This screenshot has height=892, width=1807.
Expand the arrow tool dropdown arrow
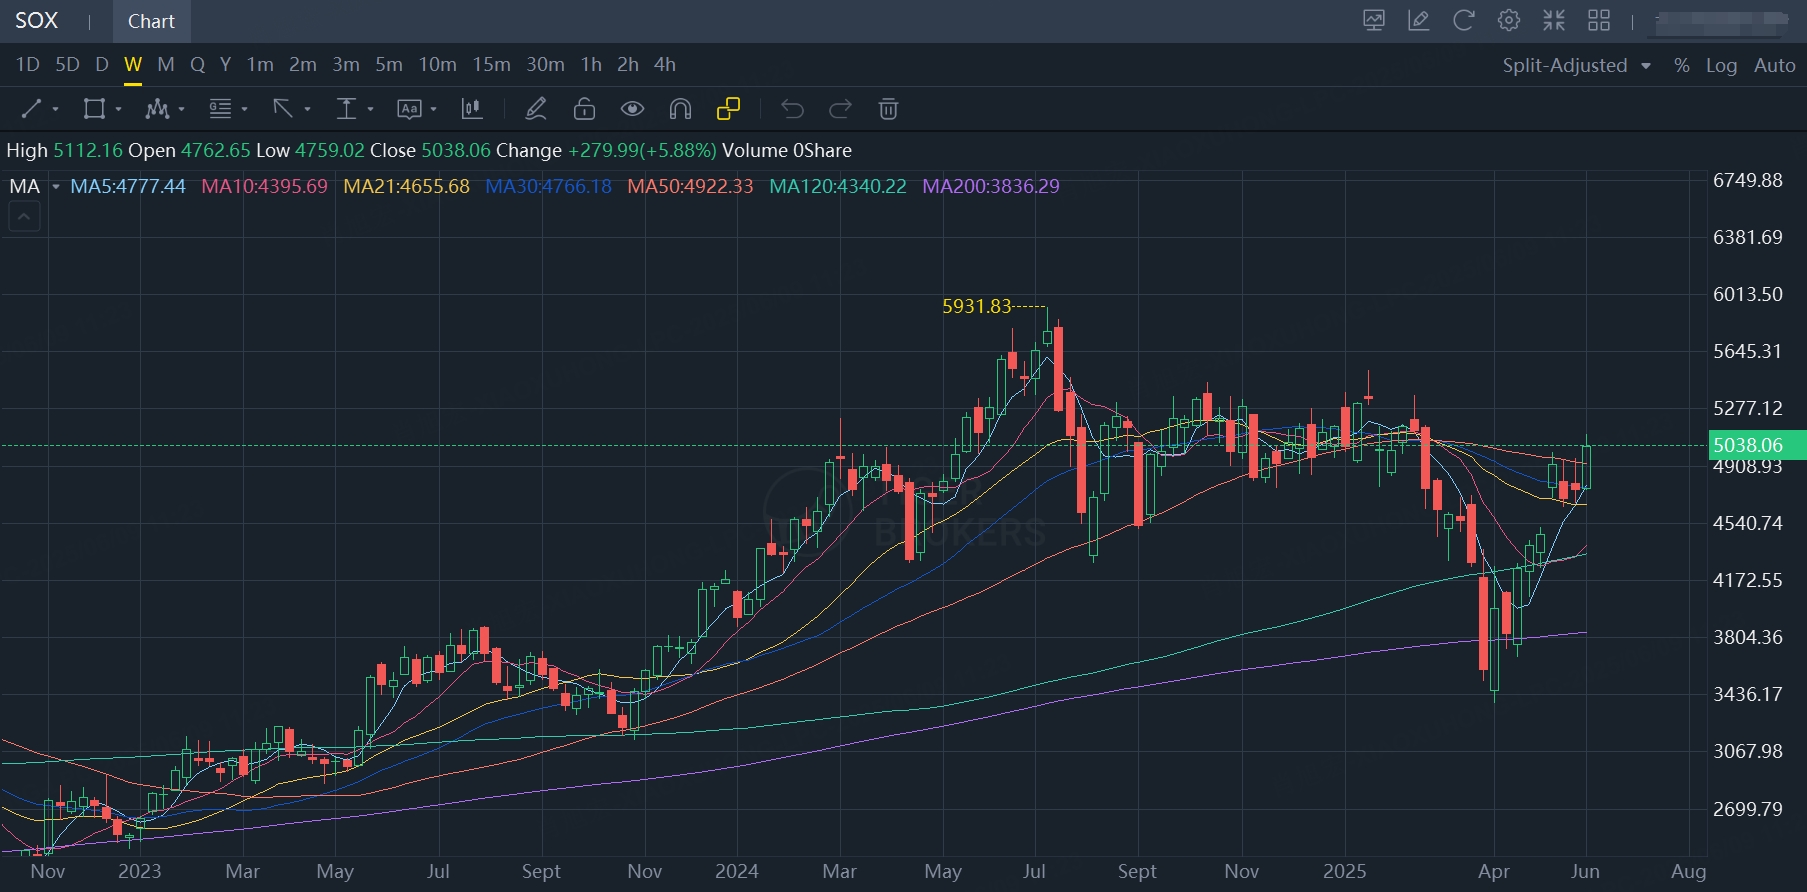[307, 110]
